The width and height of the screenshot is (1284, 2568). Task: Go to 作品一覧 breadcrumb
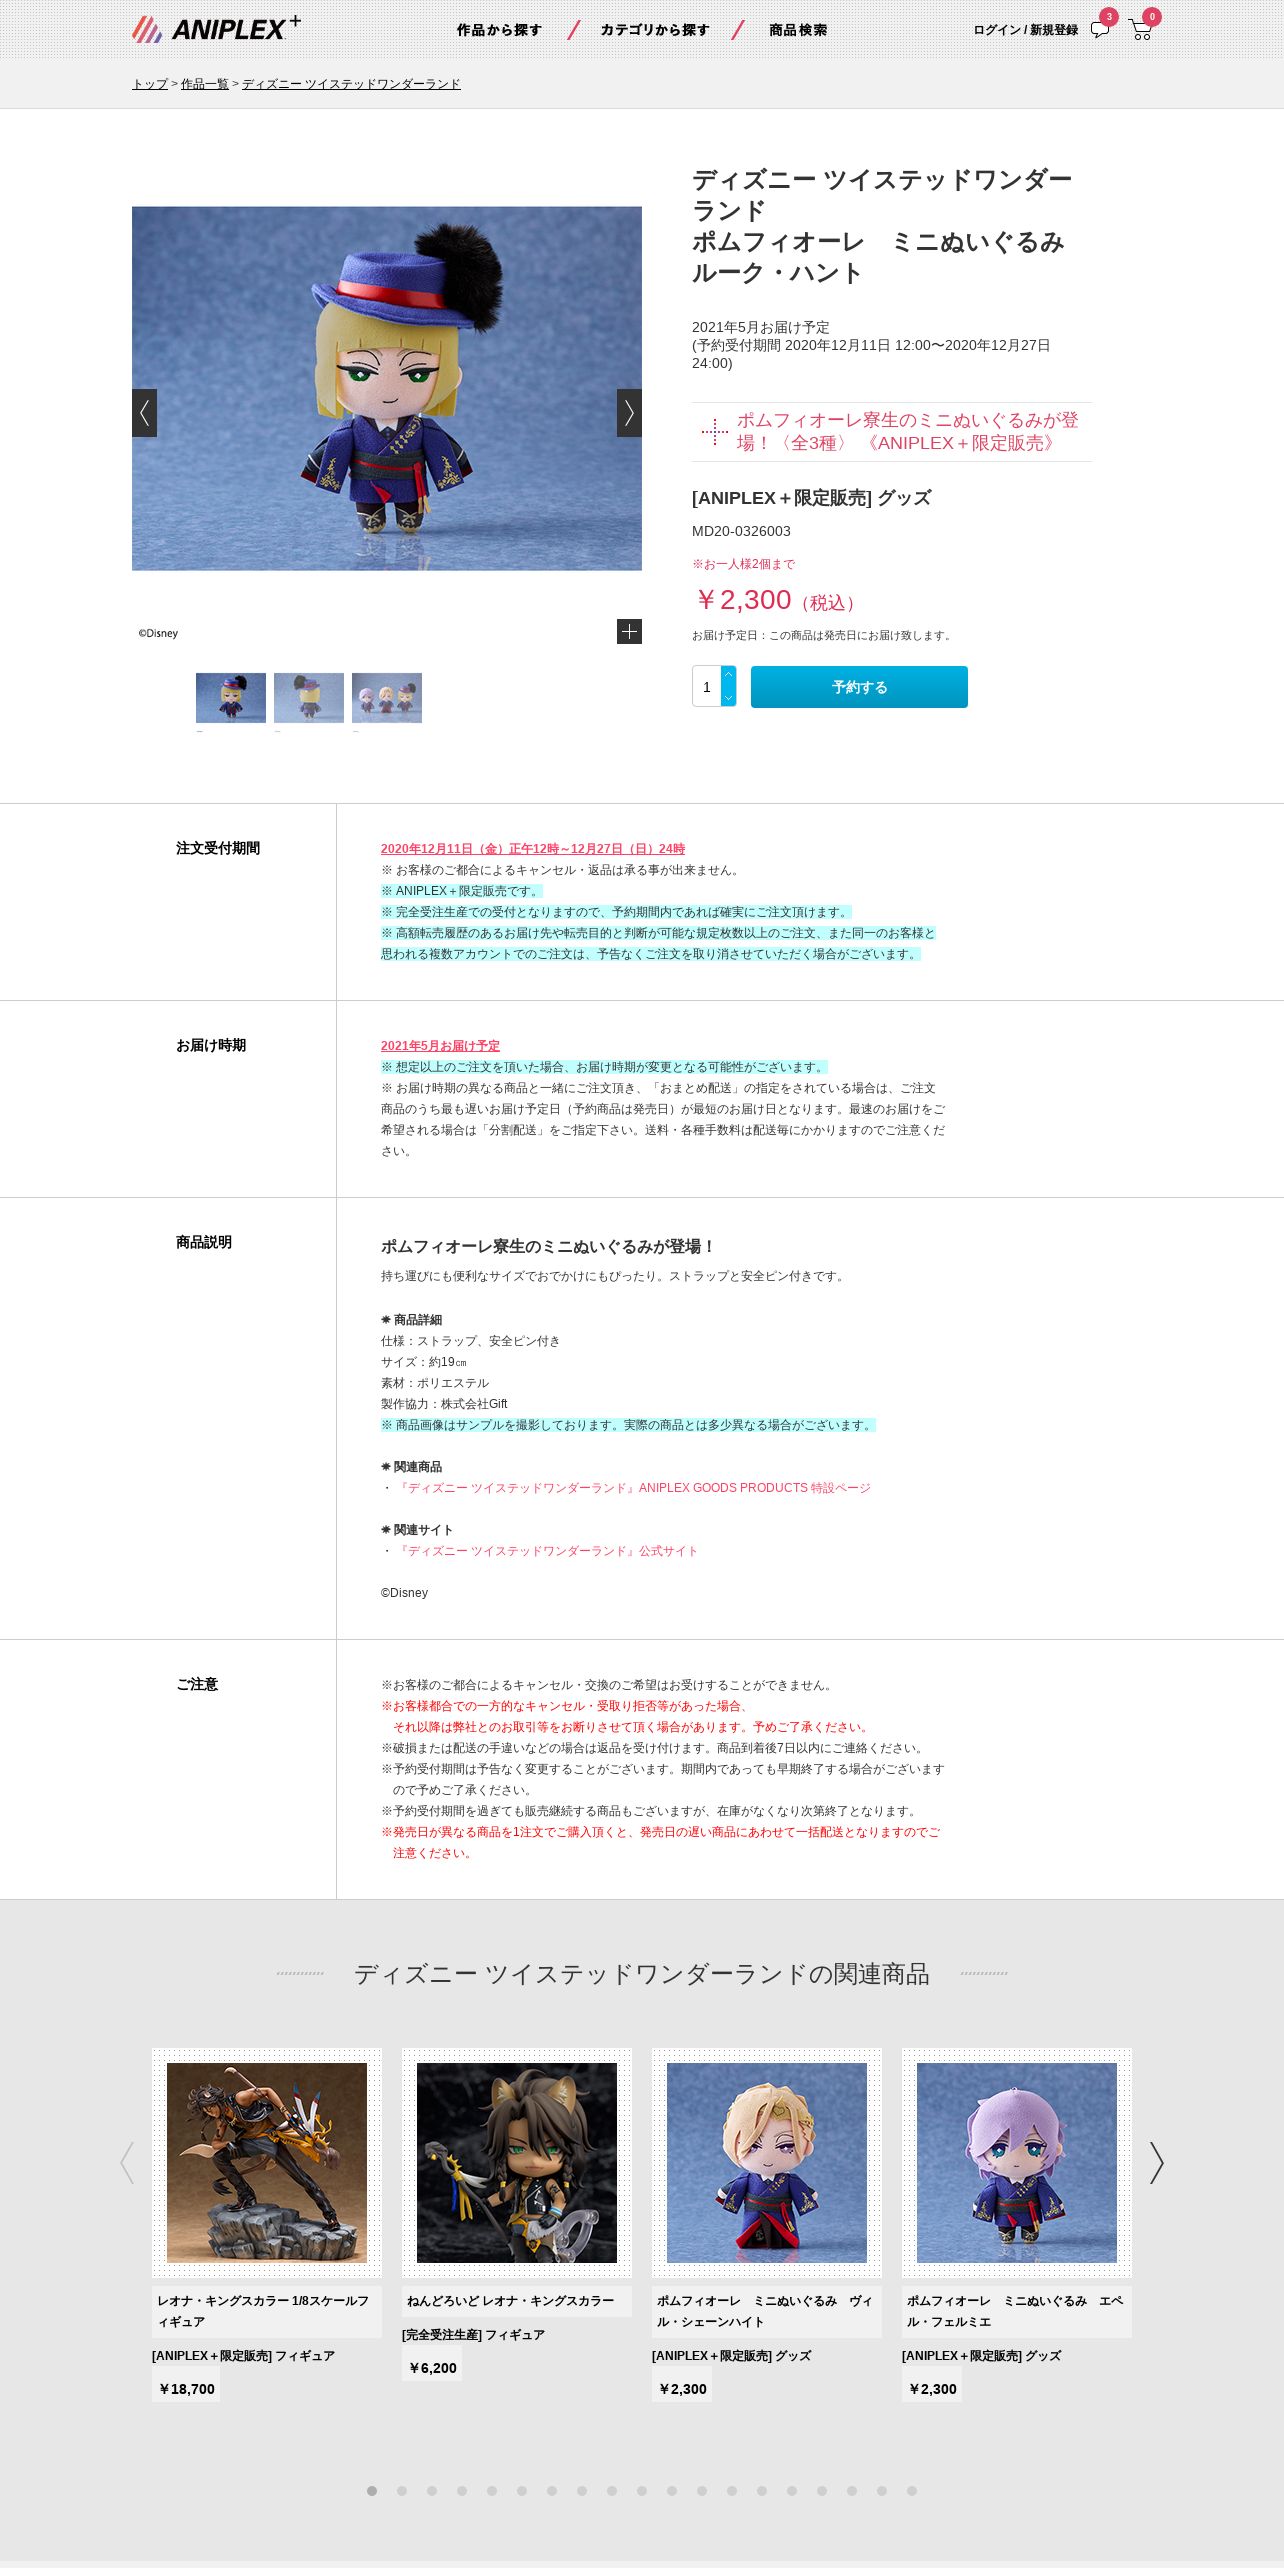tap(205, 84)
